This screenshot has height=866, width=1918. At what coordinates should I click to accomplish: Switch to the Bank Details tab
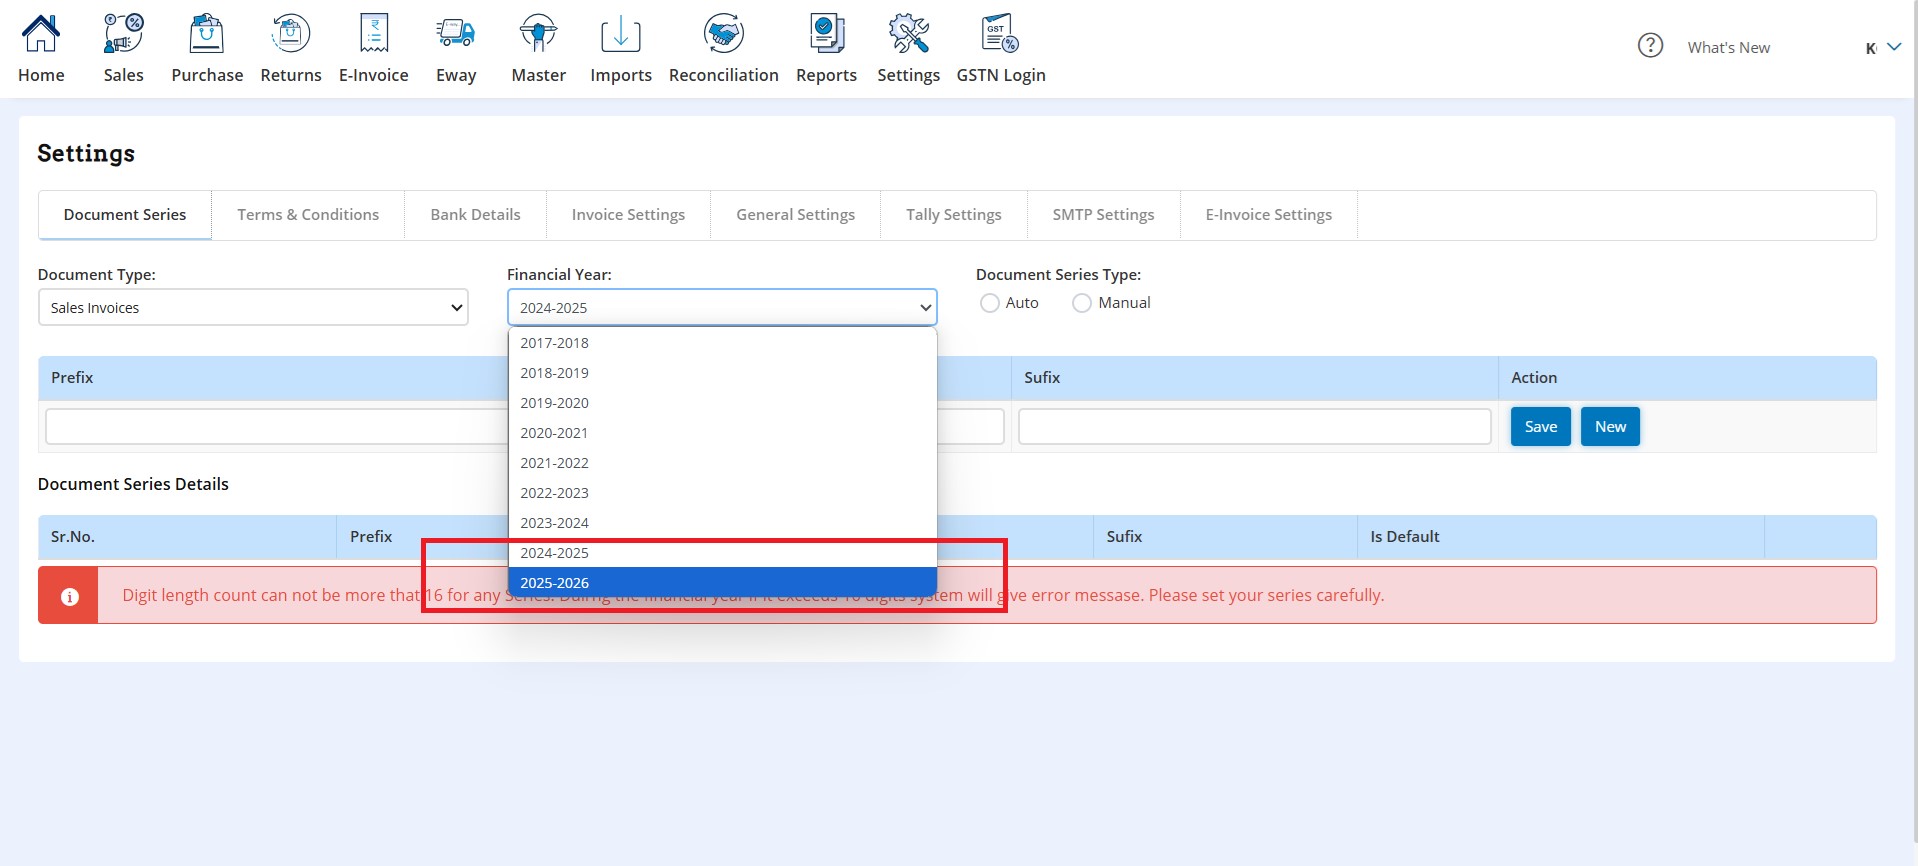475,215
